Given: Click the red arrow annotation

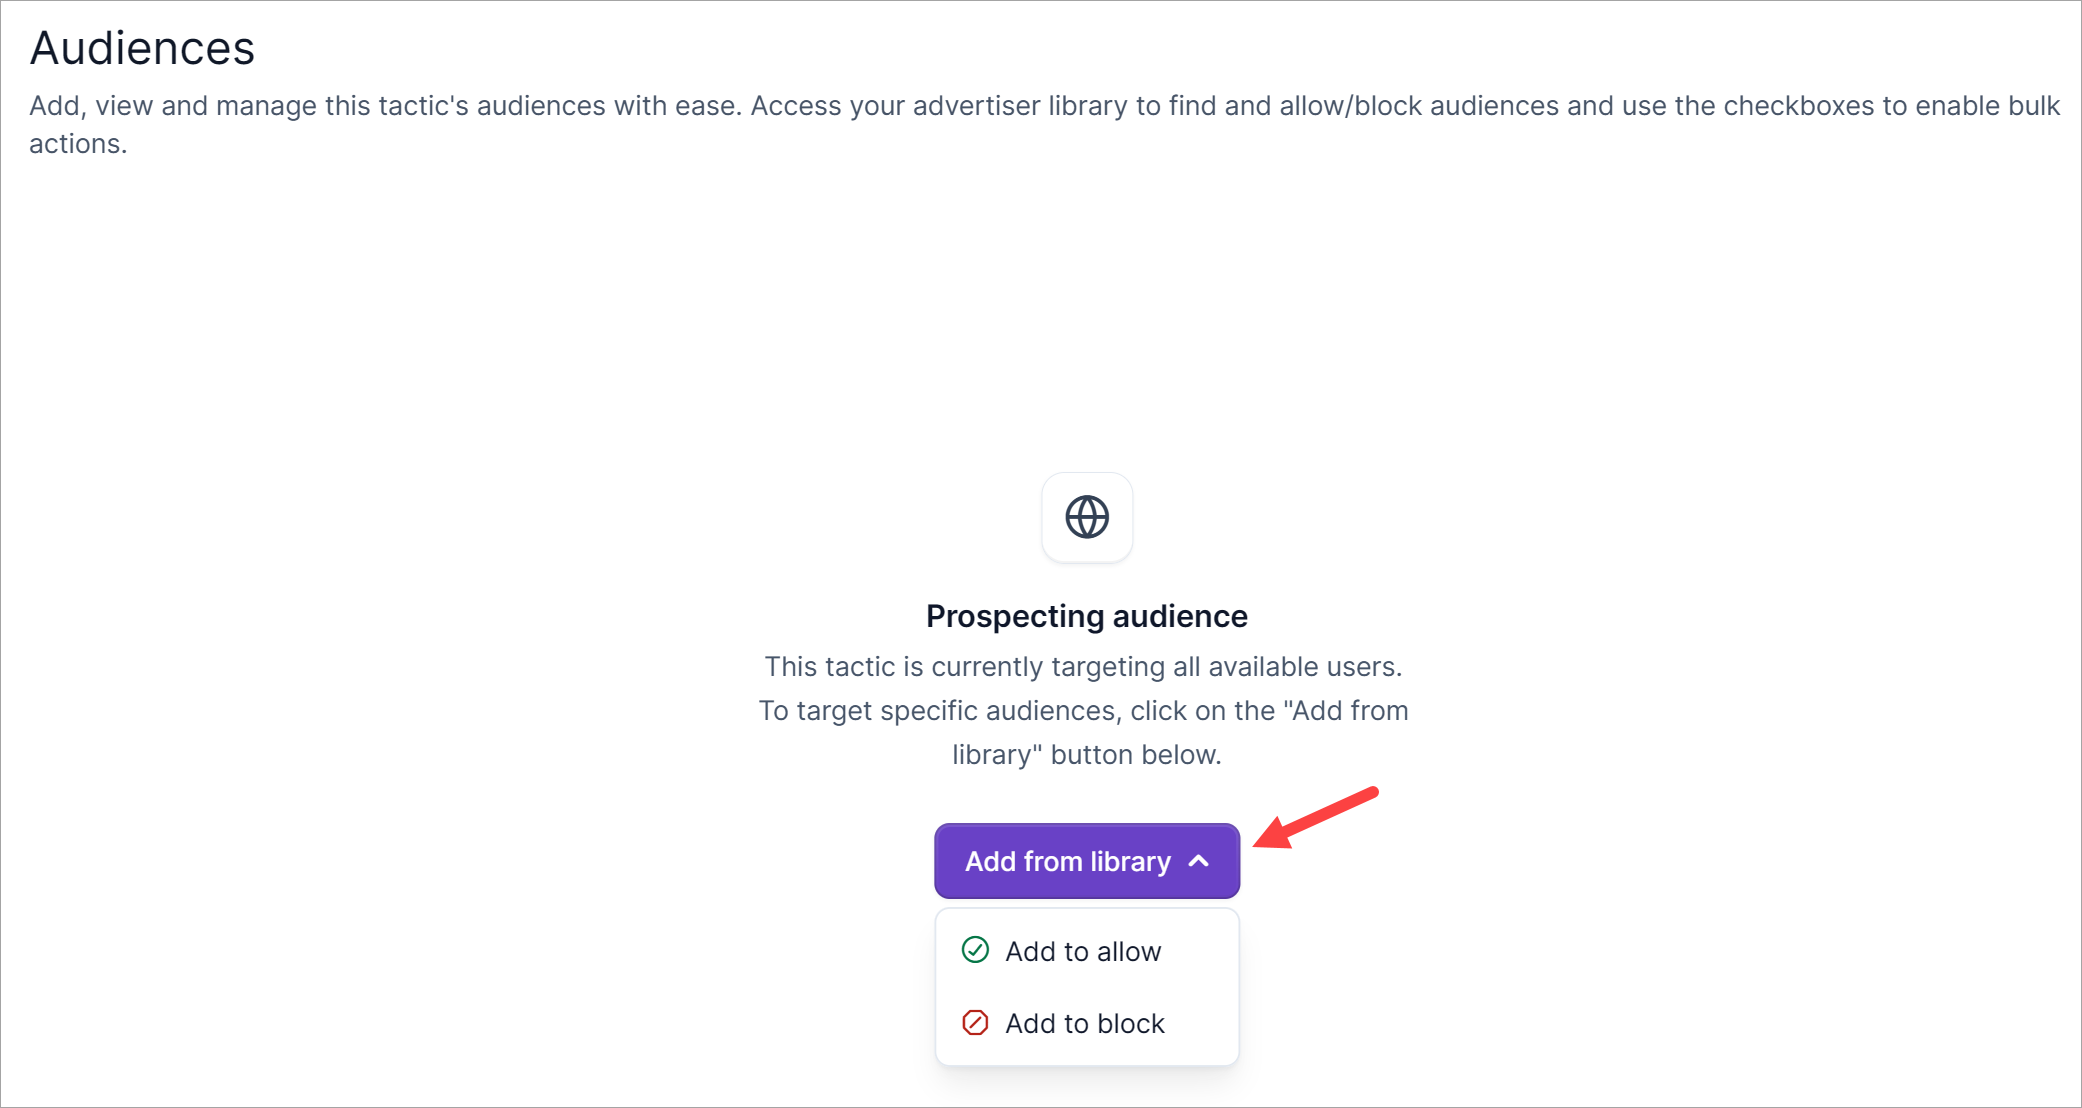Looking at the screenshot, I should 1316,817.
